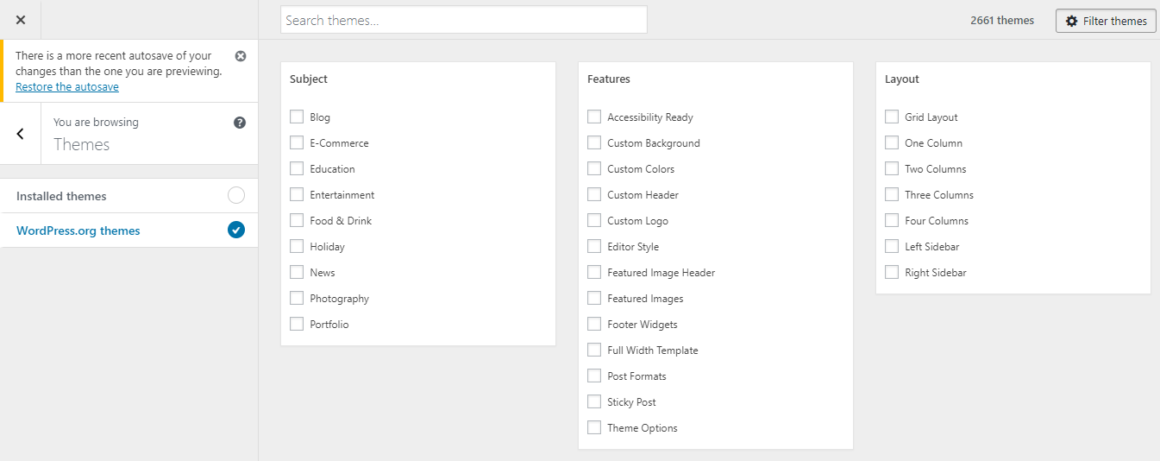Tick the Accessibility Ready checkbox

point(594,117)
